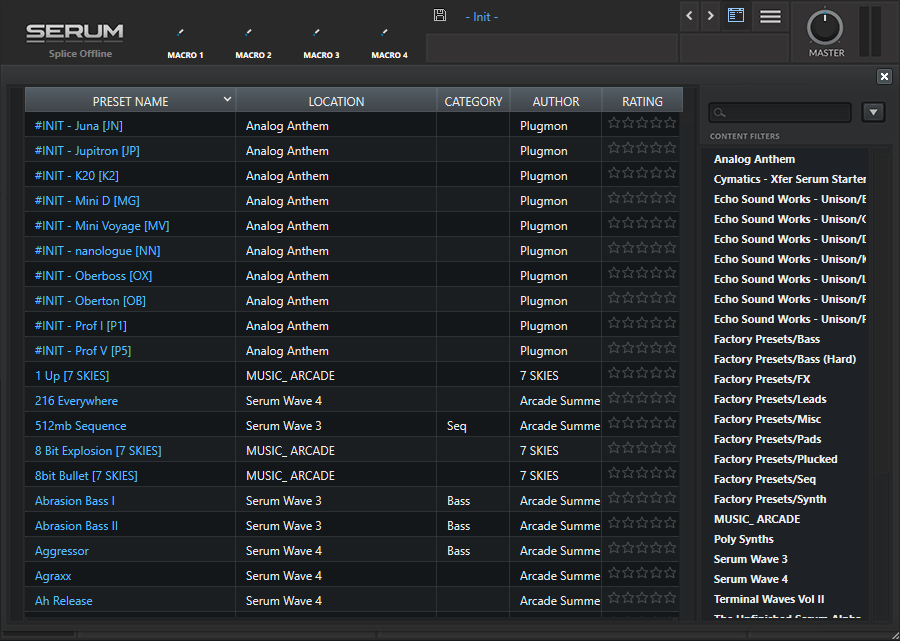Go to previous preset arrow
This screenshot has width=900, height=641.
689,16
